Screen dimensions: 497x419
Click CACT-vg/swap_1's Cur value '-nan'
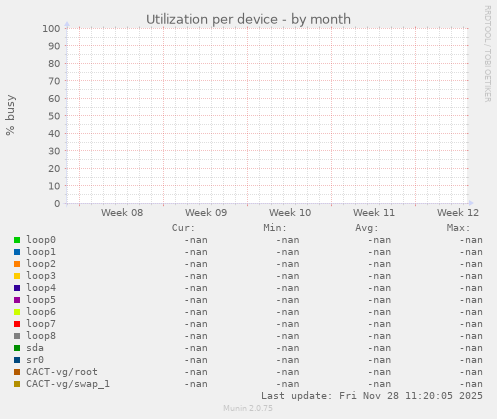click(x=196, y=384)
